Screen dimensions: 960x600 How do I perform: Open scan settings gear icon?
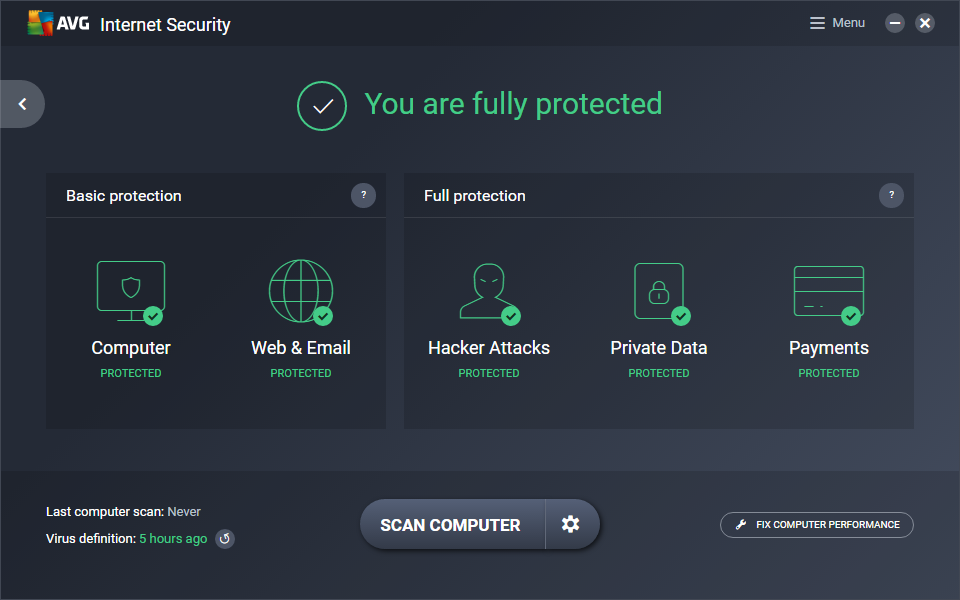tap(571, 525)
